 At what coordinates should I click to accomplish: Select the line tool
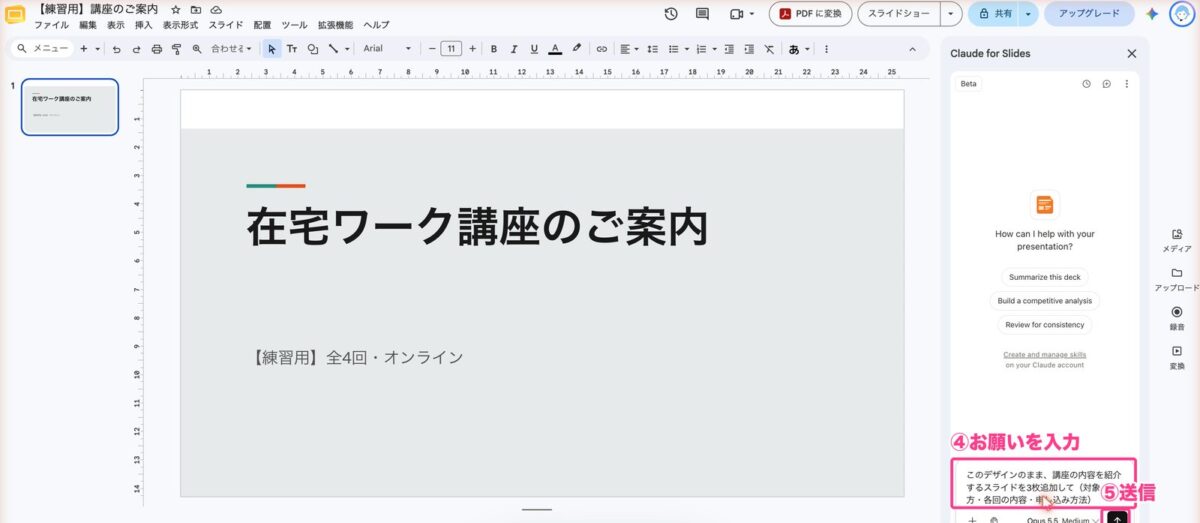[333, 48]
